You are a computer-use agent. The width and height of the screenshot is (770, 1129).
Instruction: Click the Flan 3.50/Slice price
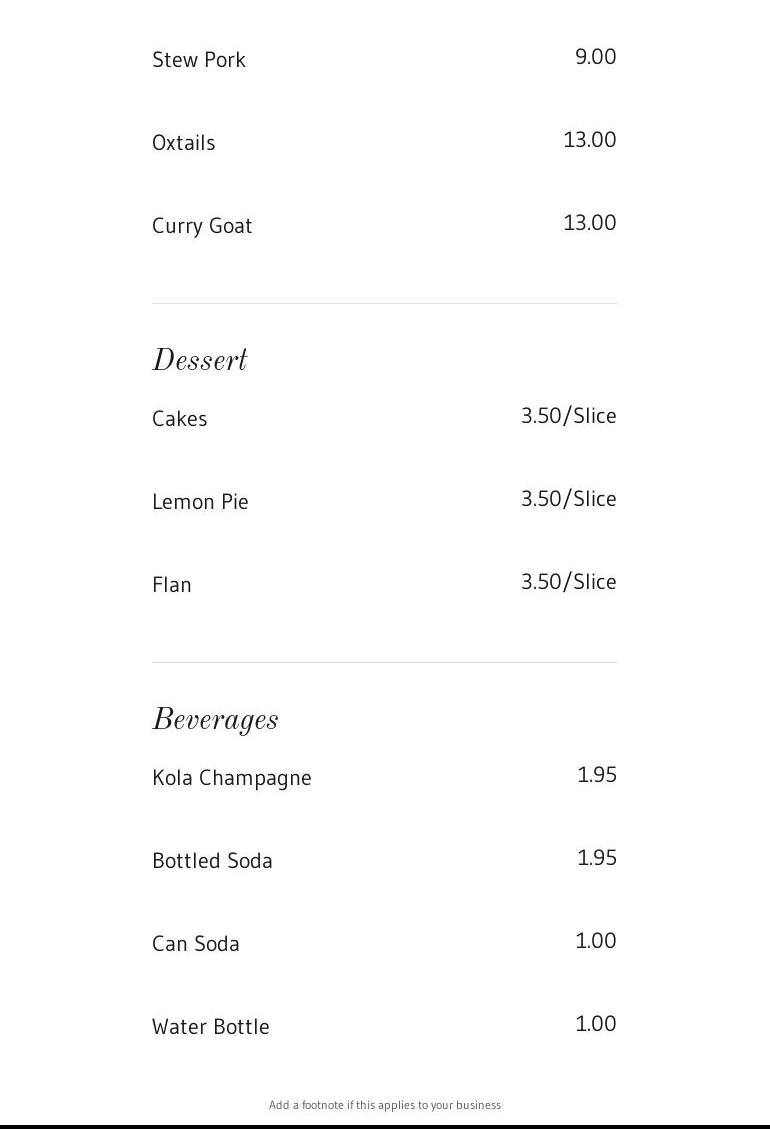click(x=568, y=582)
